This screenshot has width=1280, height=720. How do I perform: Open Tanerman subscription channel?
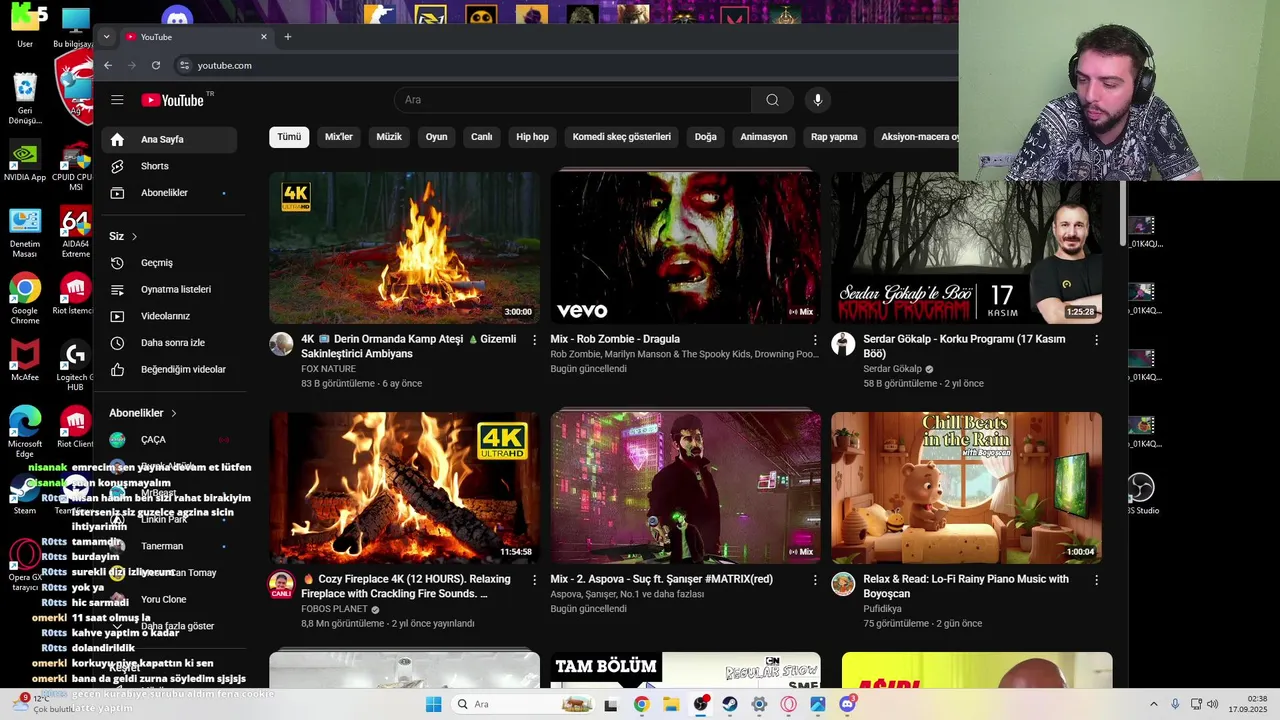point(169,546)
